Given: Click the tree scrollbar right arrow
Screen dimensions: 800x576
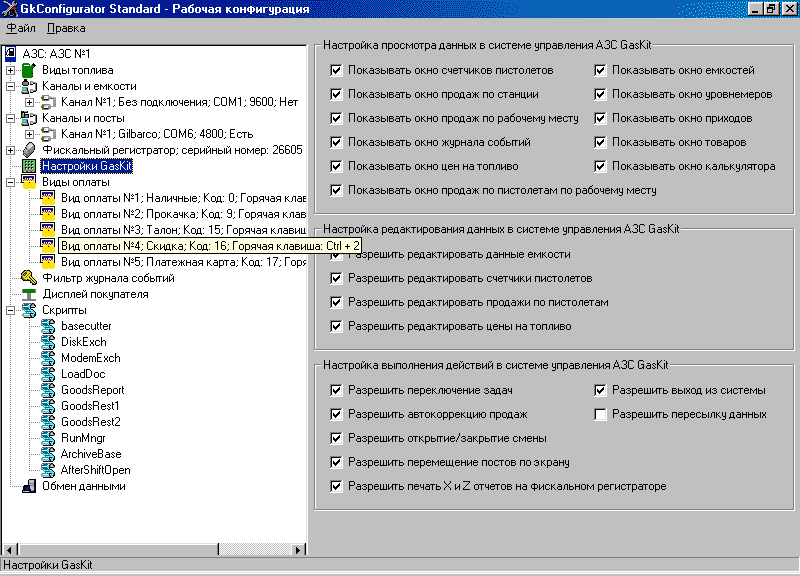Looking at the screenshot, I should pyautogui.click(x=298, y=549).
